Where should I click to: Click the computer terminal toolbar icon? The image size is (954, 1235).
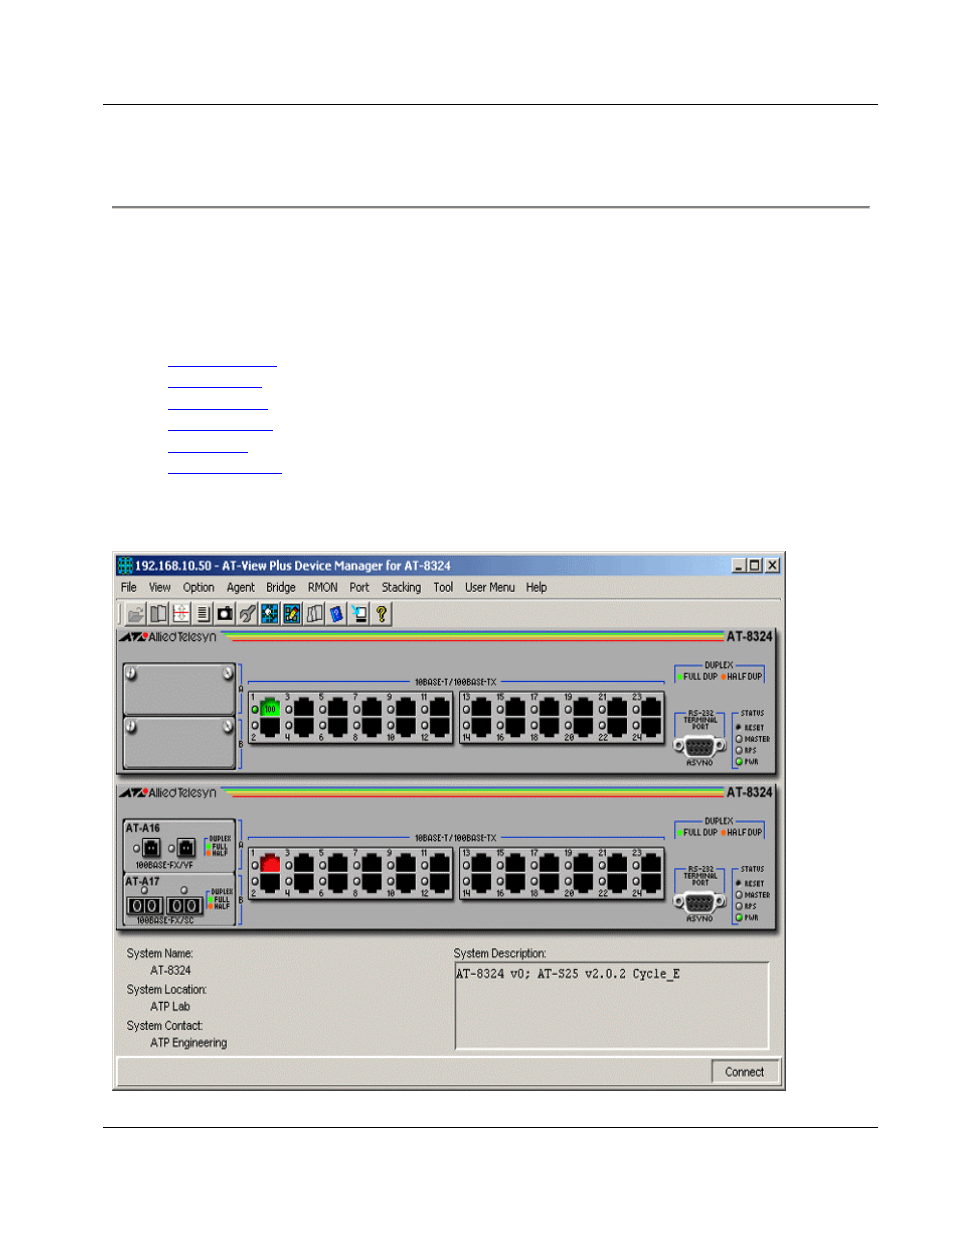pos(359,614)
